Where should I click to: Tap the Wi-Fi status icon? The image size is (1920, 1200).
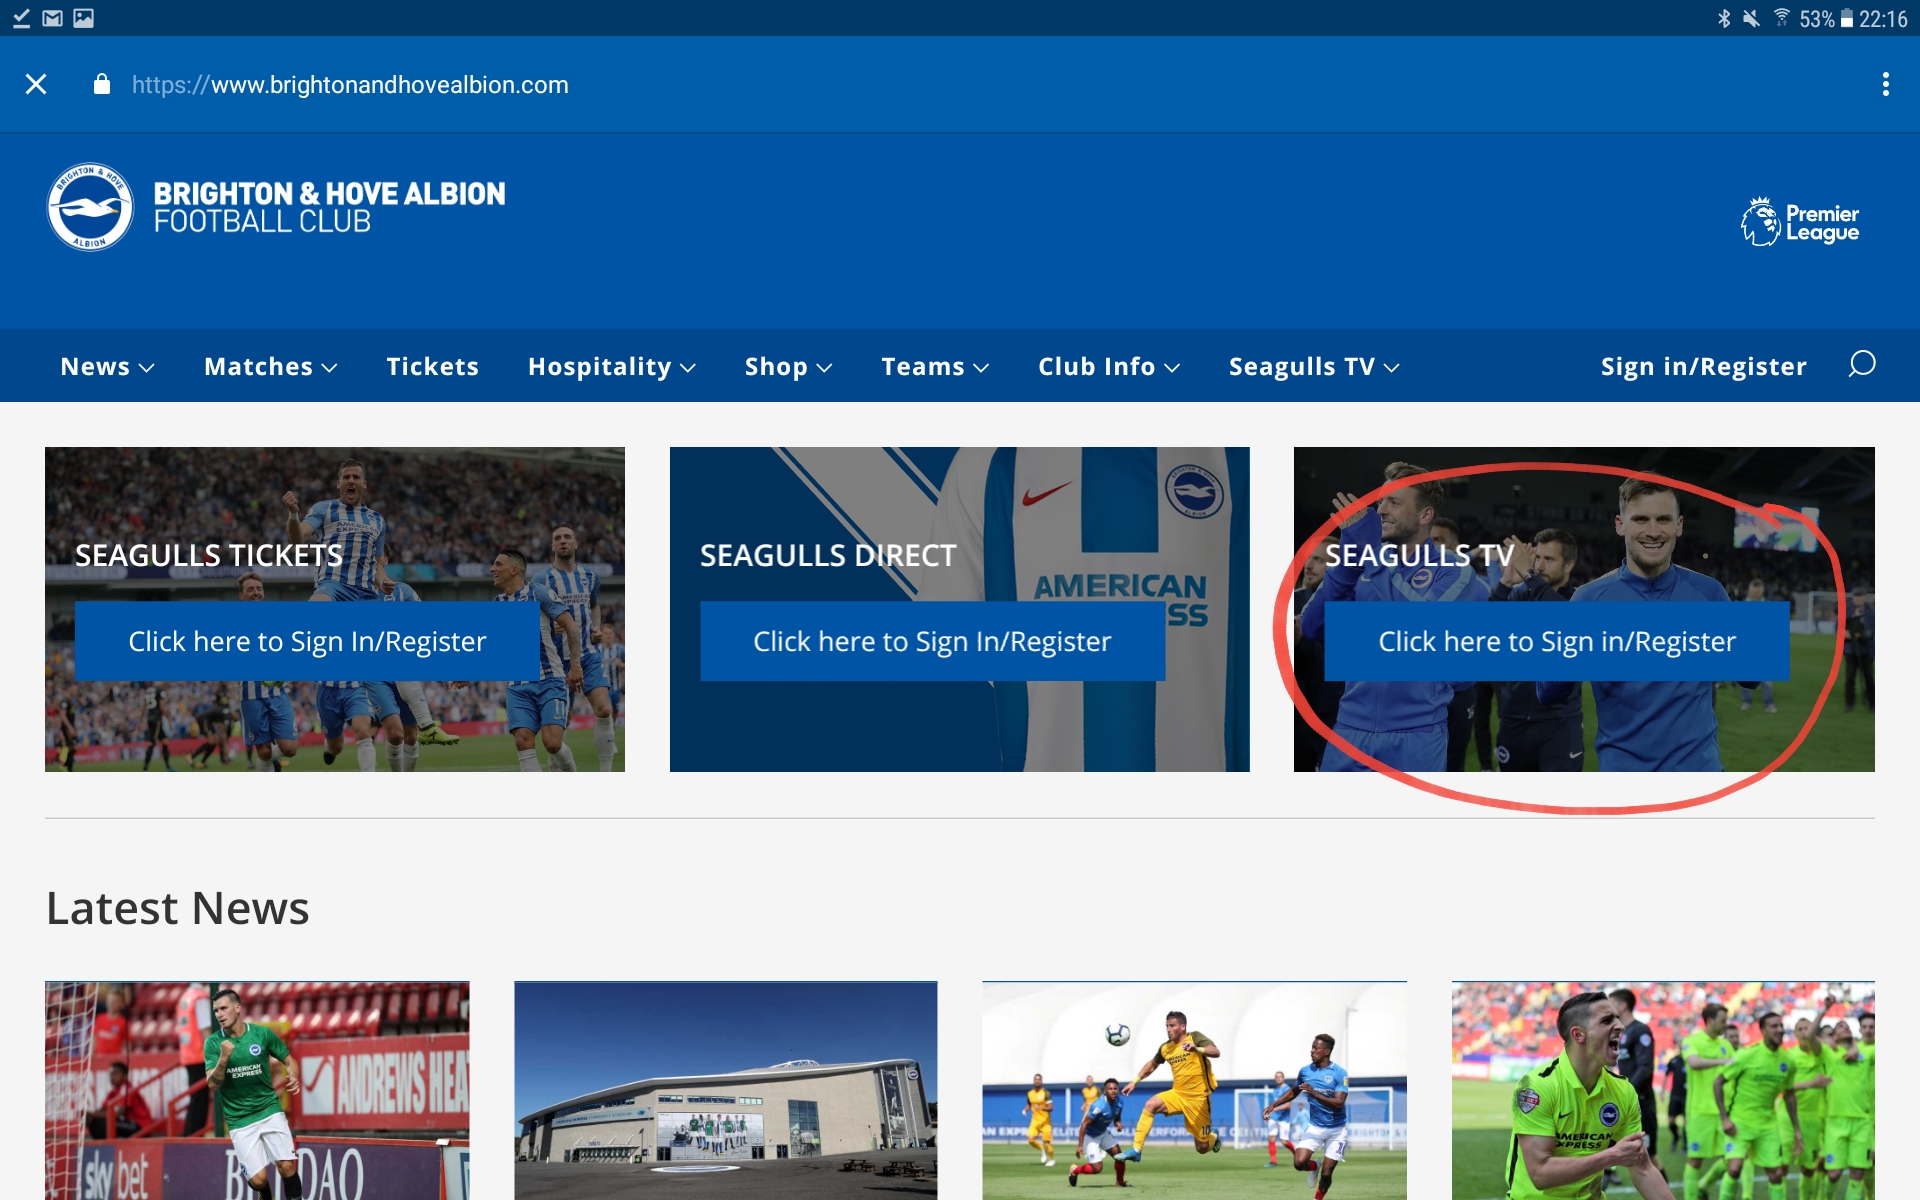pos(1782,18)
